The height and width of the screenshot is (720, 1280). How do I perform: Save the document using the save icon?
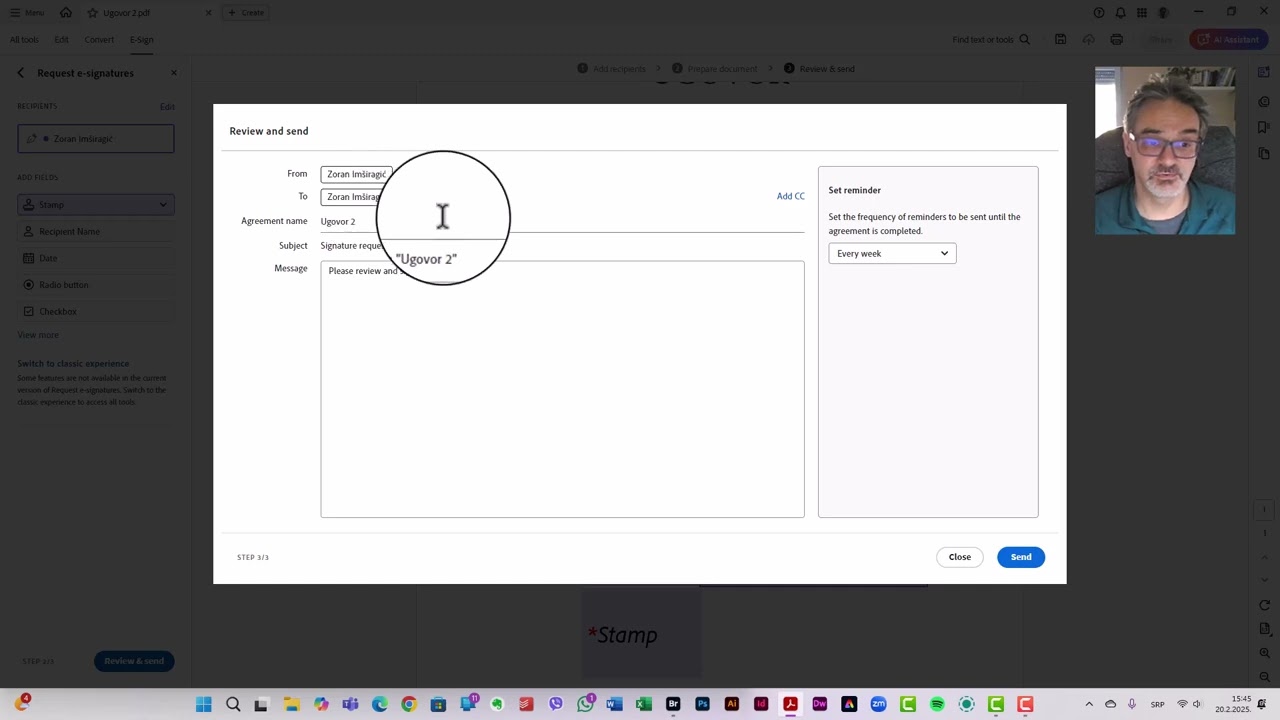pos(1060,39)
